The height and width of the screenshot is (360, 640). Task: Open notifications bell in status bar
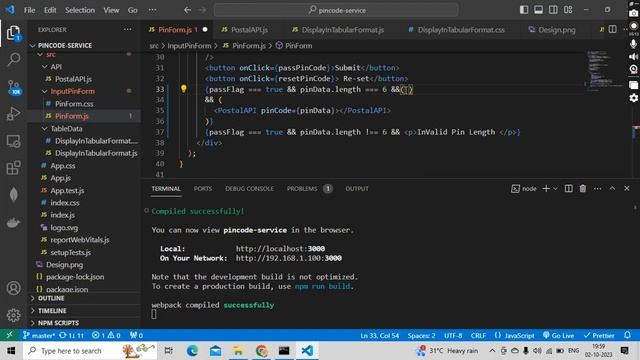click(627, 335)
